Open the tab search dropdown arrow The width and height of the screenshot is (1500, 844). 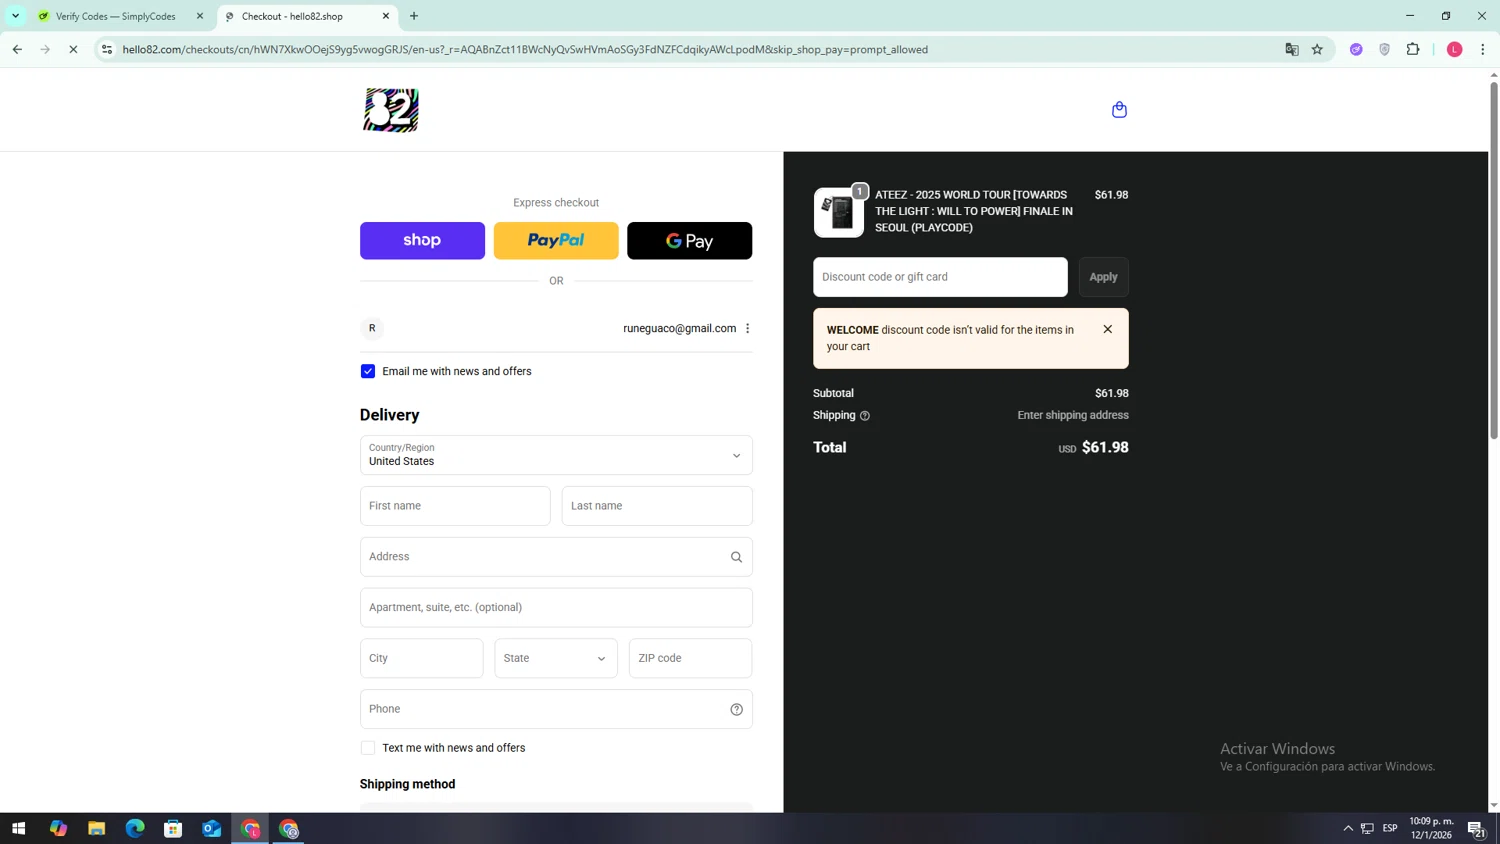(15, 16)
